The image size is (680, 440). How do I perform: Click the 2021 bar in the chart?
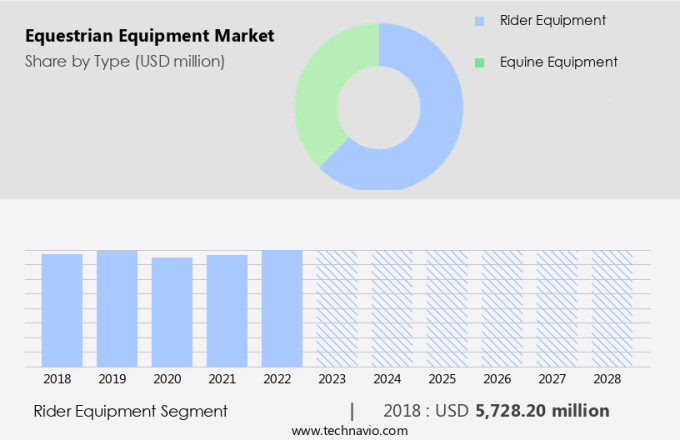(x=227, y=310)
